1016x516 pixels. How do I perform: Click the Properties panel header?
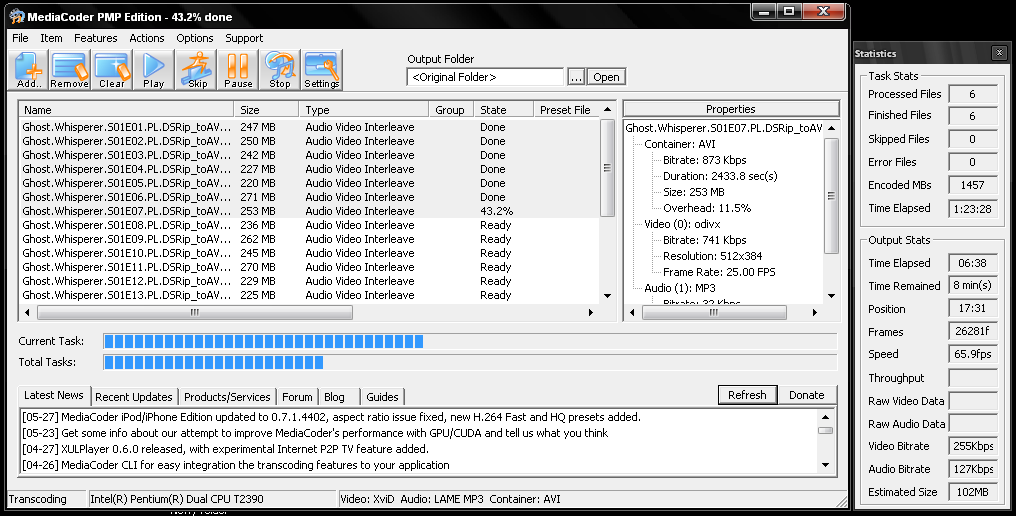[730, 109]
